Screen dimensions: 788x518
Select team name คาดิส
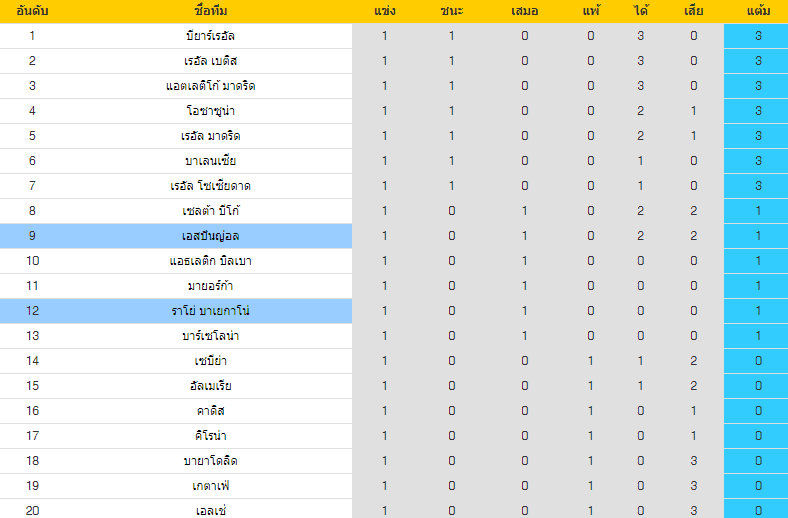coord(211,411)
